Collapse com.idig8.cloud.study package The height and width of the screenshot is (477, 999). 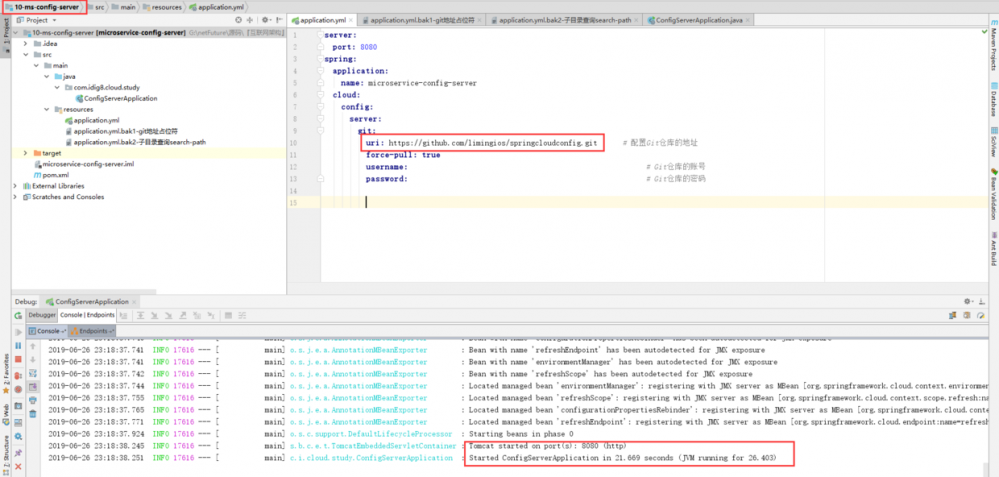[57, 87]
